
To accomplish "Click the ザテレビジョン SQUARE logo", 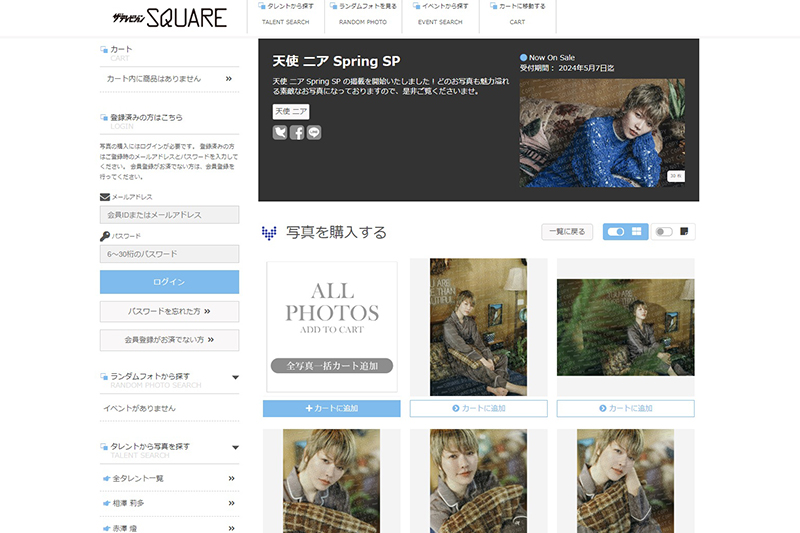I will 169,17.
